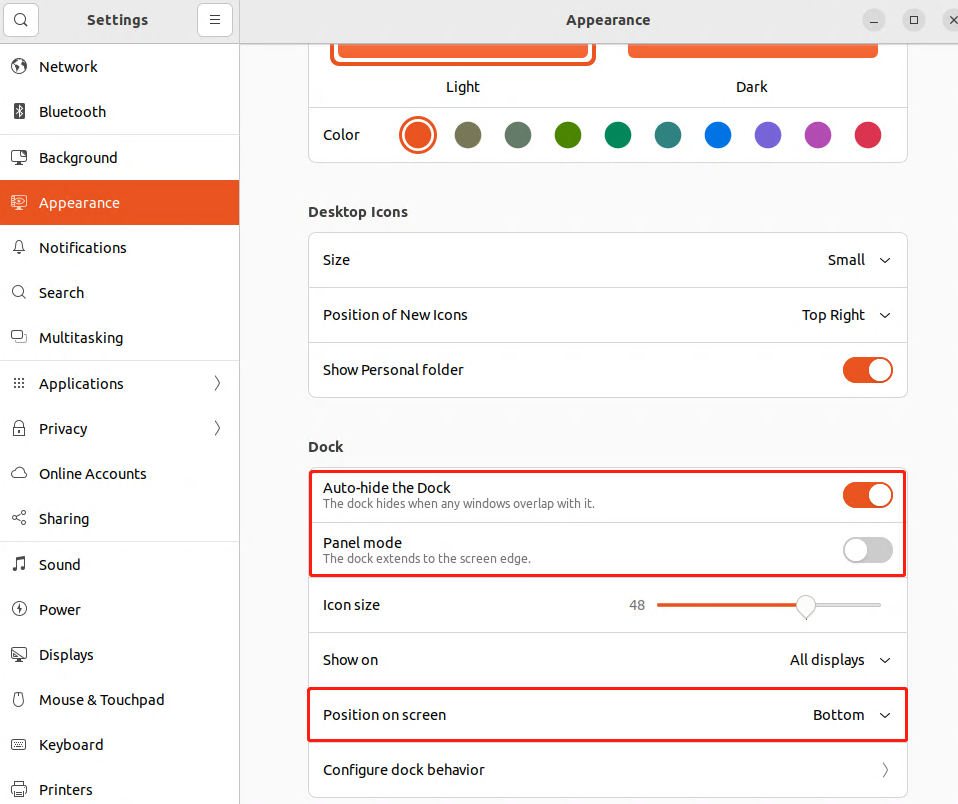Open Position of New Icons dropdown
958x804 pixels.
click(x=846, y=315)
